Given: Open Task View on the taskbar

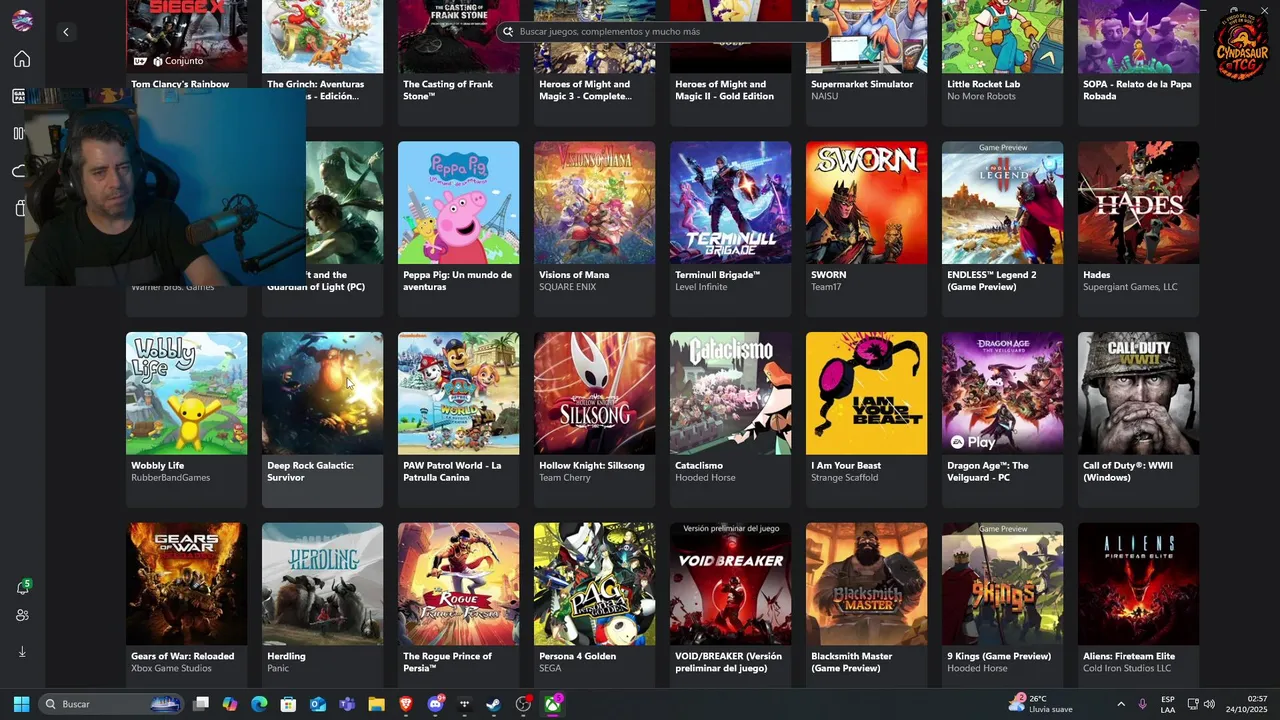Looking at the screenshot, I should [201, 704].
